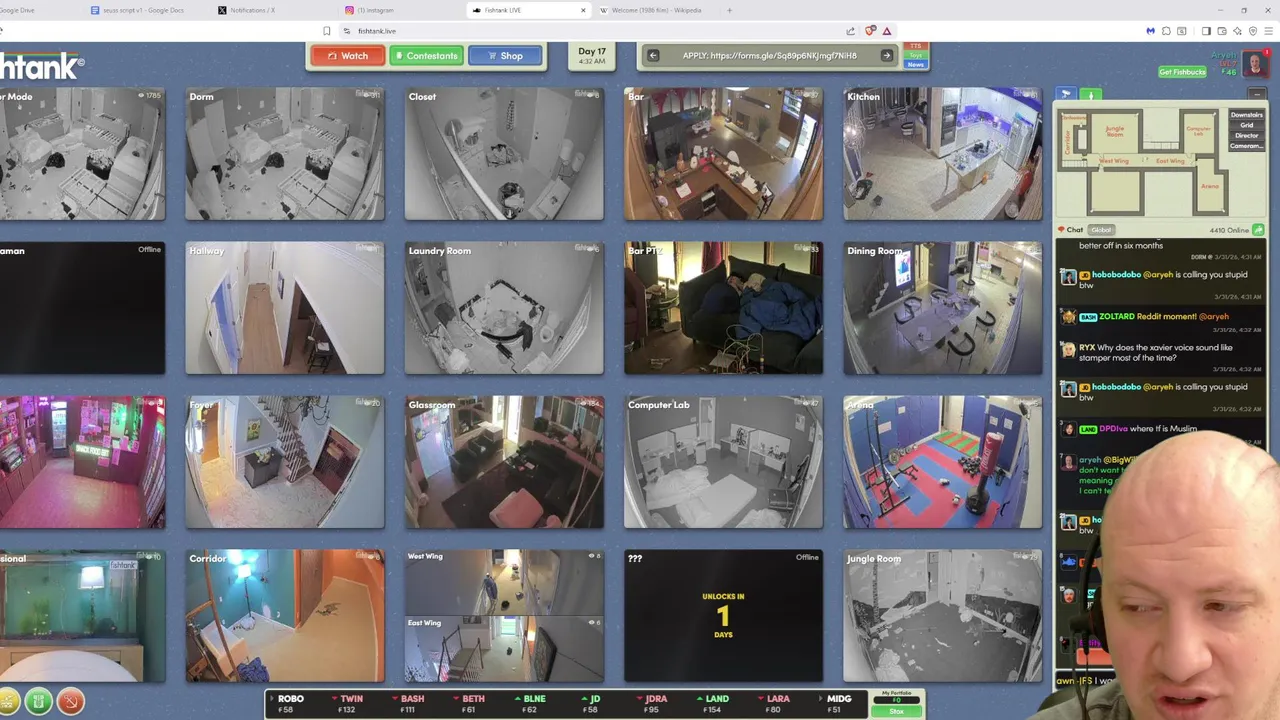Open the Hallway camera feed
The height and width of the screenshot is (720, 1280).
284,308
